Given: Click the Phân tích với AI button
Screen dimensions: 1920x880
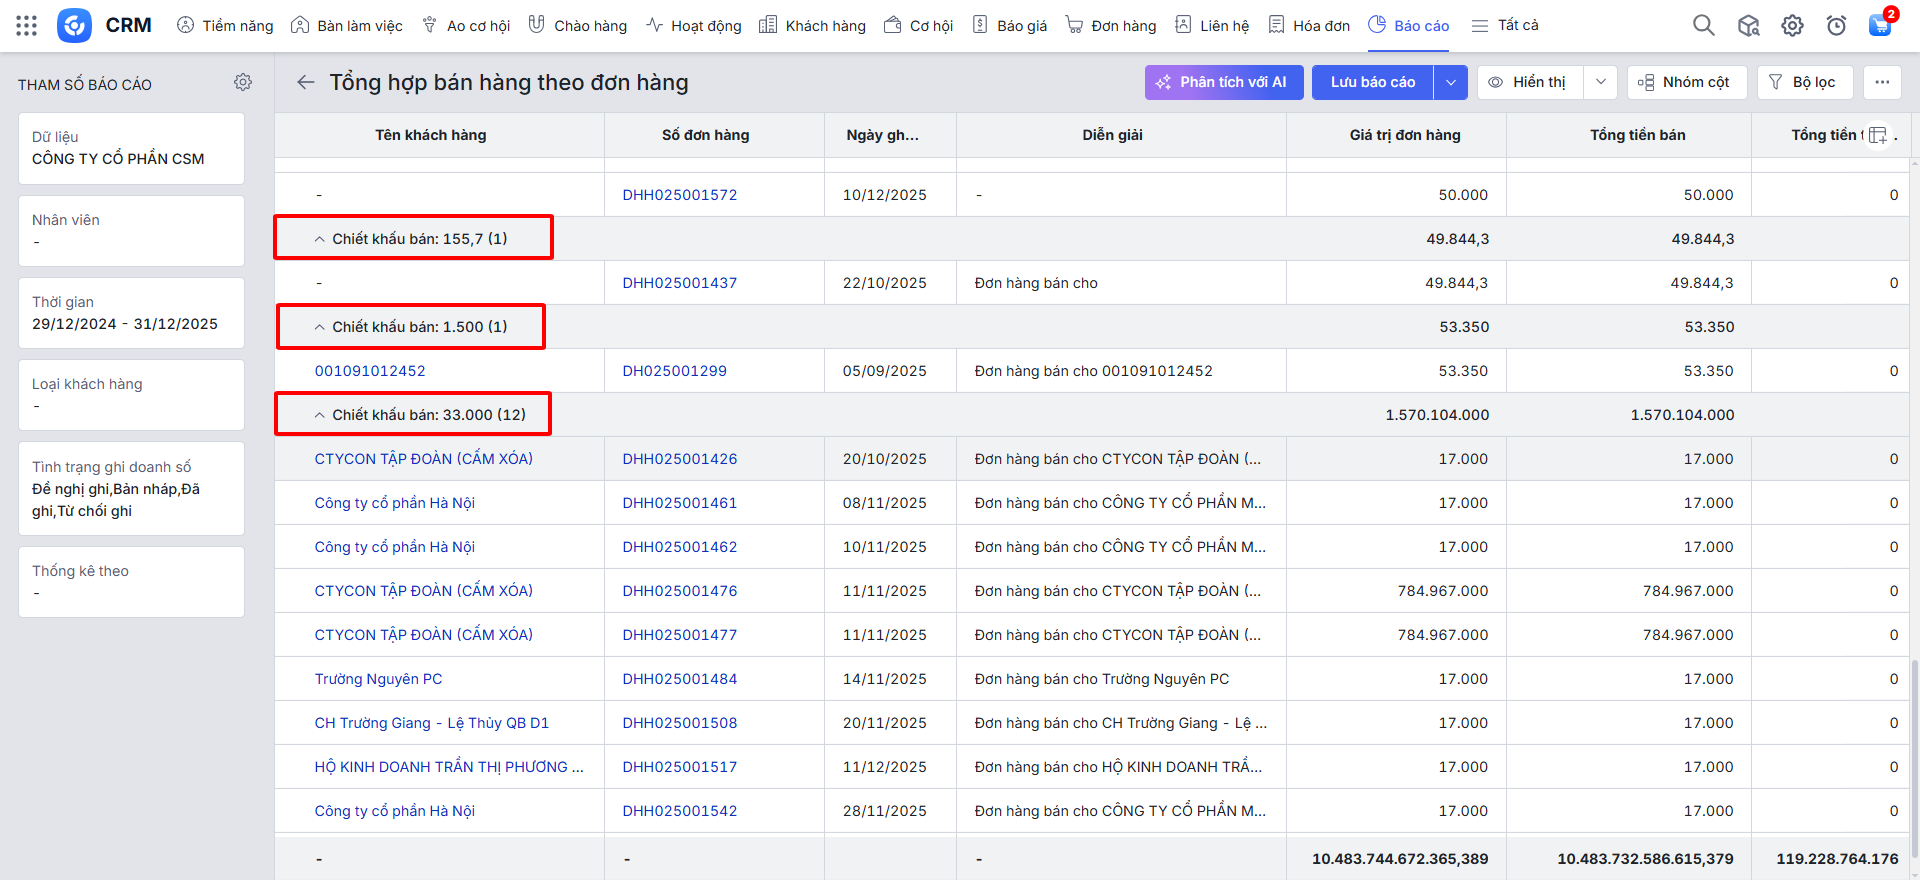Looking at the screenshot, I should coord(1223,82).
